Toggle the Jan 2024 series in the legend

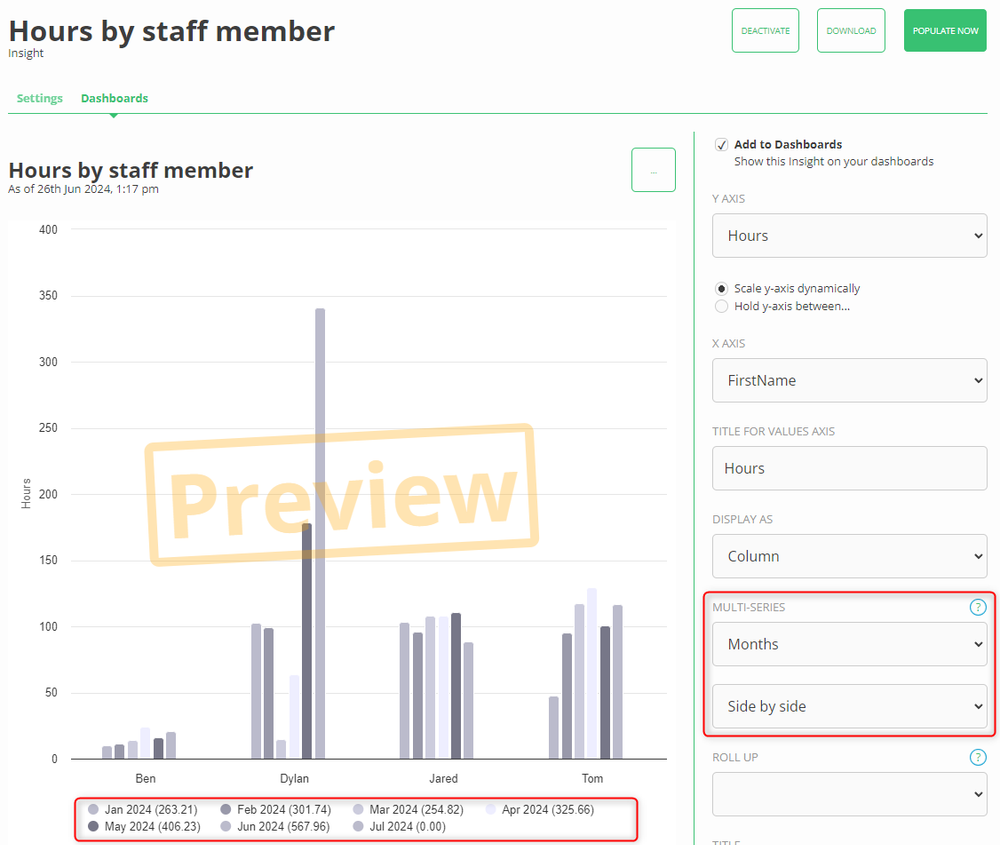point(140,810)
